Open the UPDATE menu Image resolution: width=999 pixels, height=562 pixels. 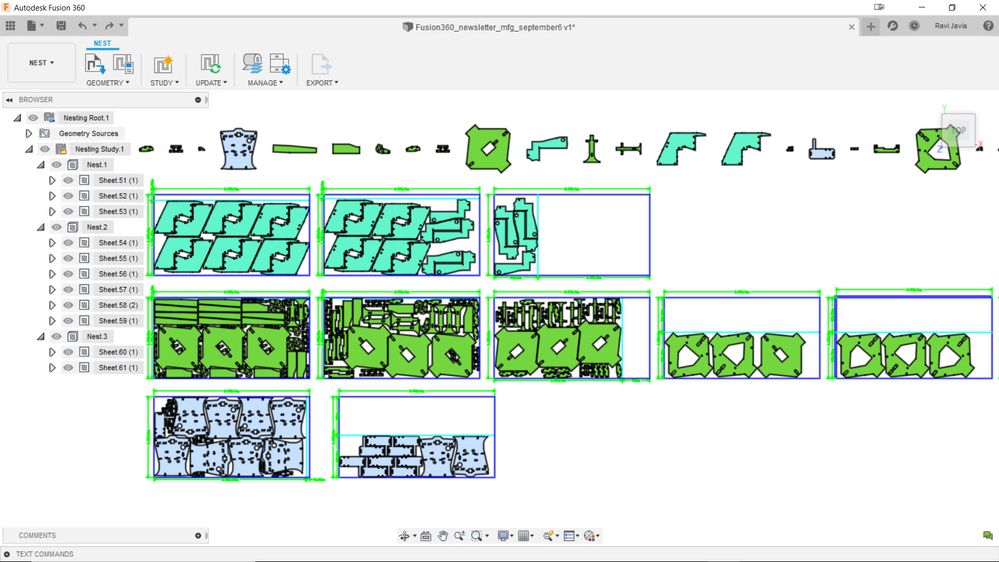click(x=211, y=83)
